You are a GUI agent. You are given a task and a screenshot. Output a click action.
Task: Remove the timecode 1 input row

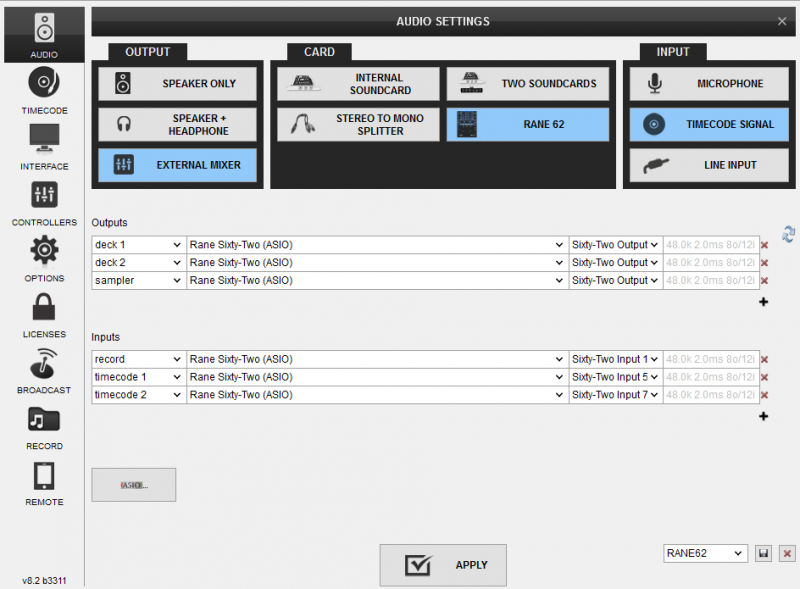pos(764,377)
